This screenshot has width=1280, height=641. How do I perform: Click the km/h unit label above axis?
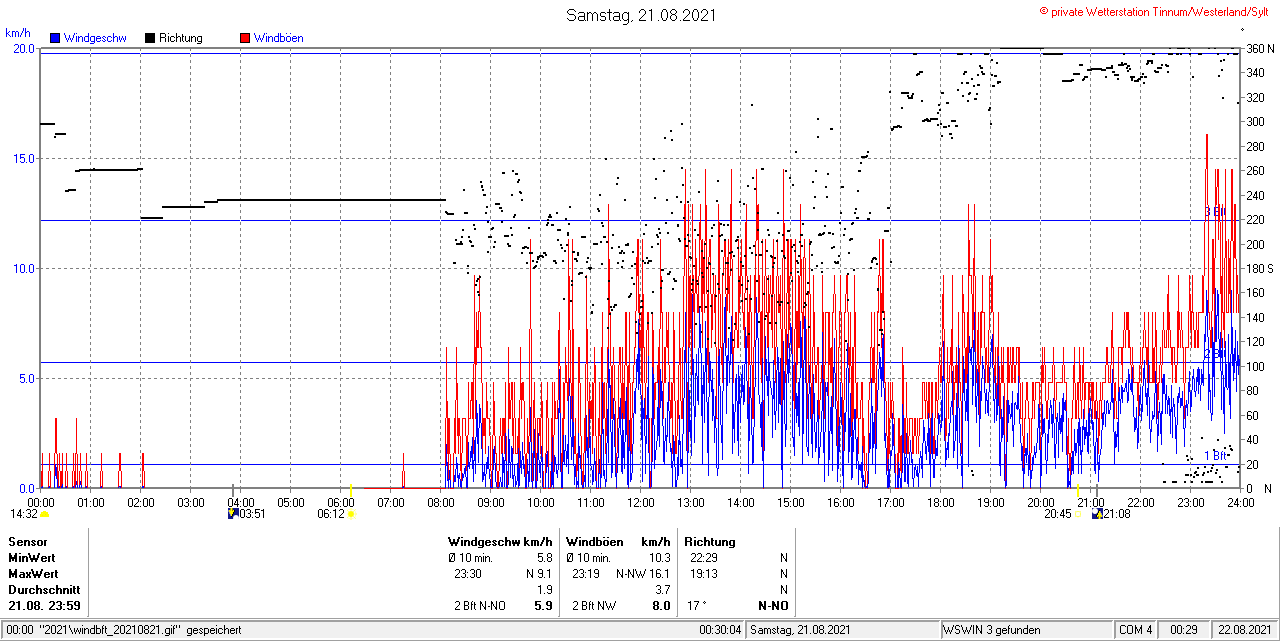click(19, 32)
